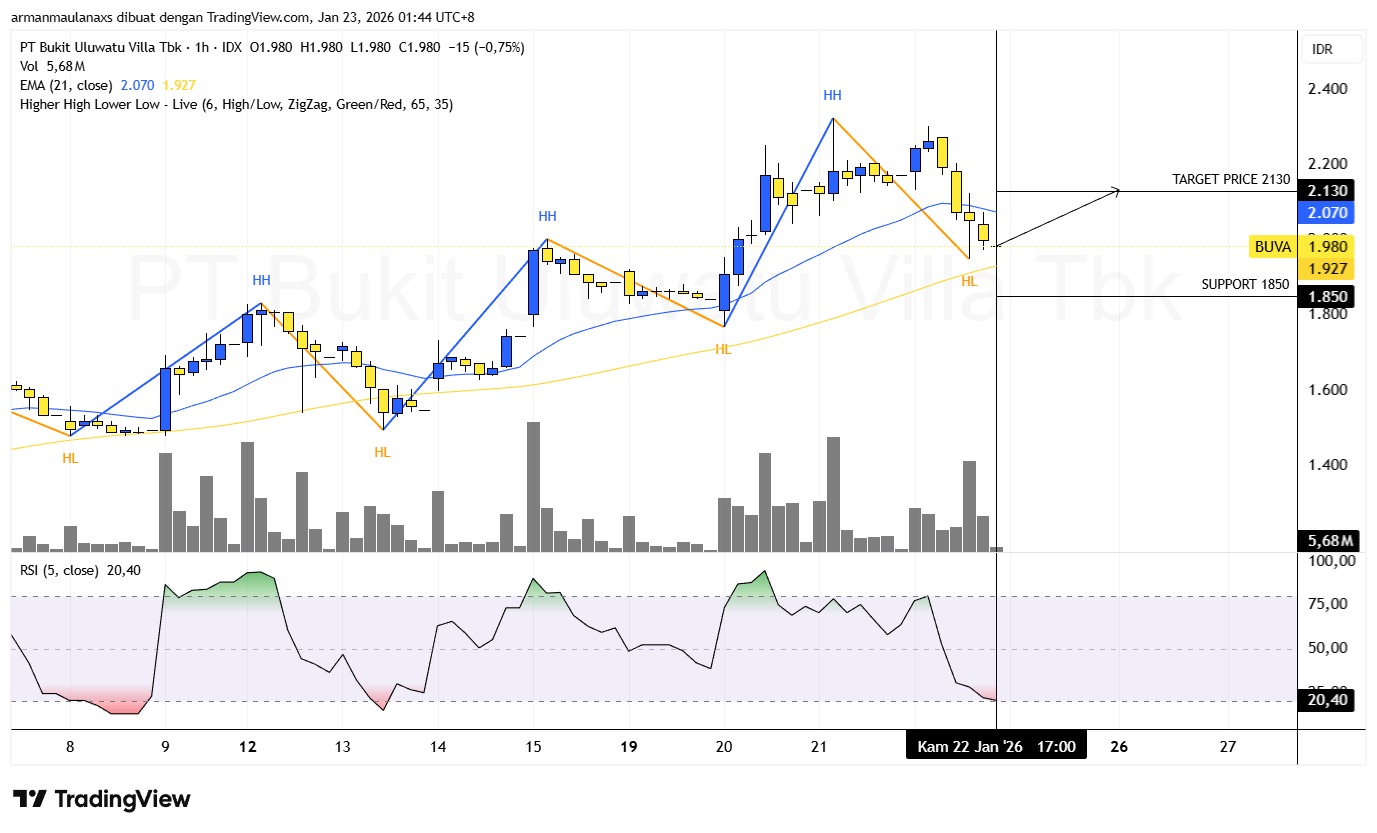Screen dimensions: 1377x833
Task: Click the date 26 on the time axis
Action: 1119,746
